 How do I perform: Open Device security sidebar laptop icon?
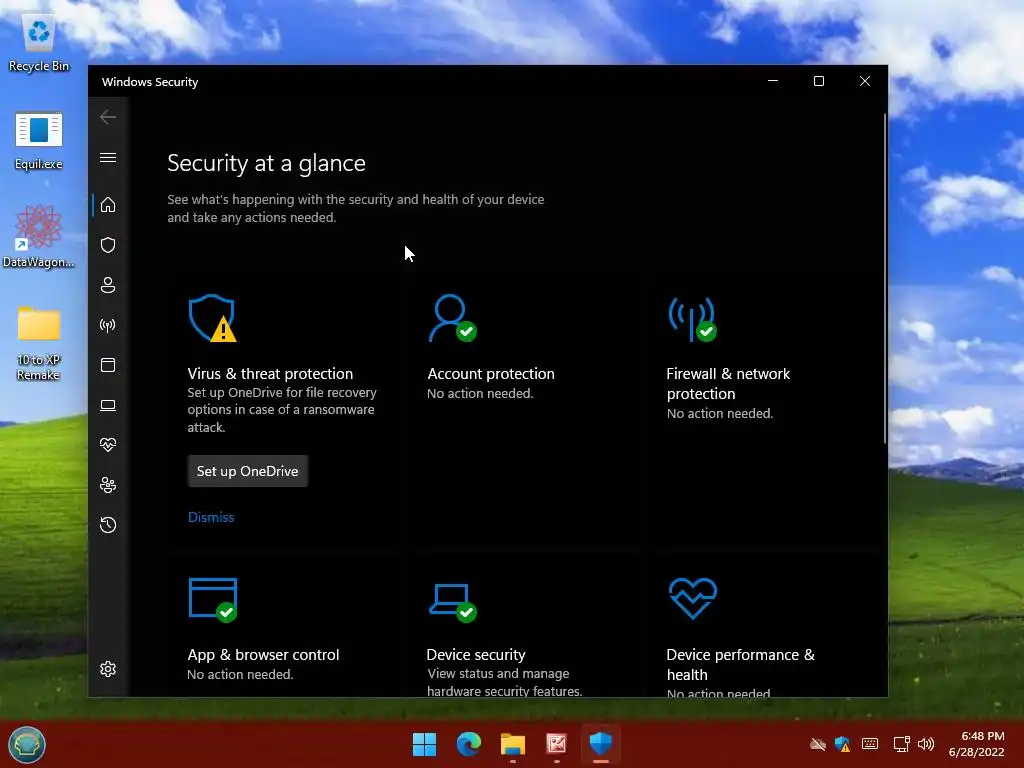(108, 406)
